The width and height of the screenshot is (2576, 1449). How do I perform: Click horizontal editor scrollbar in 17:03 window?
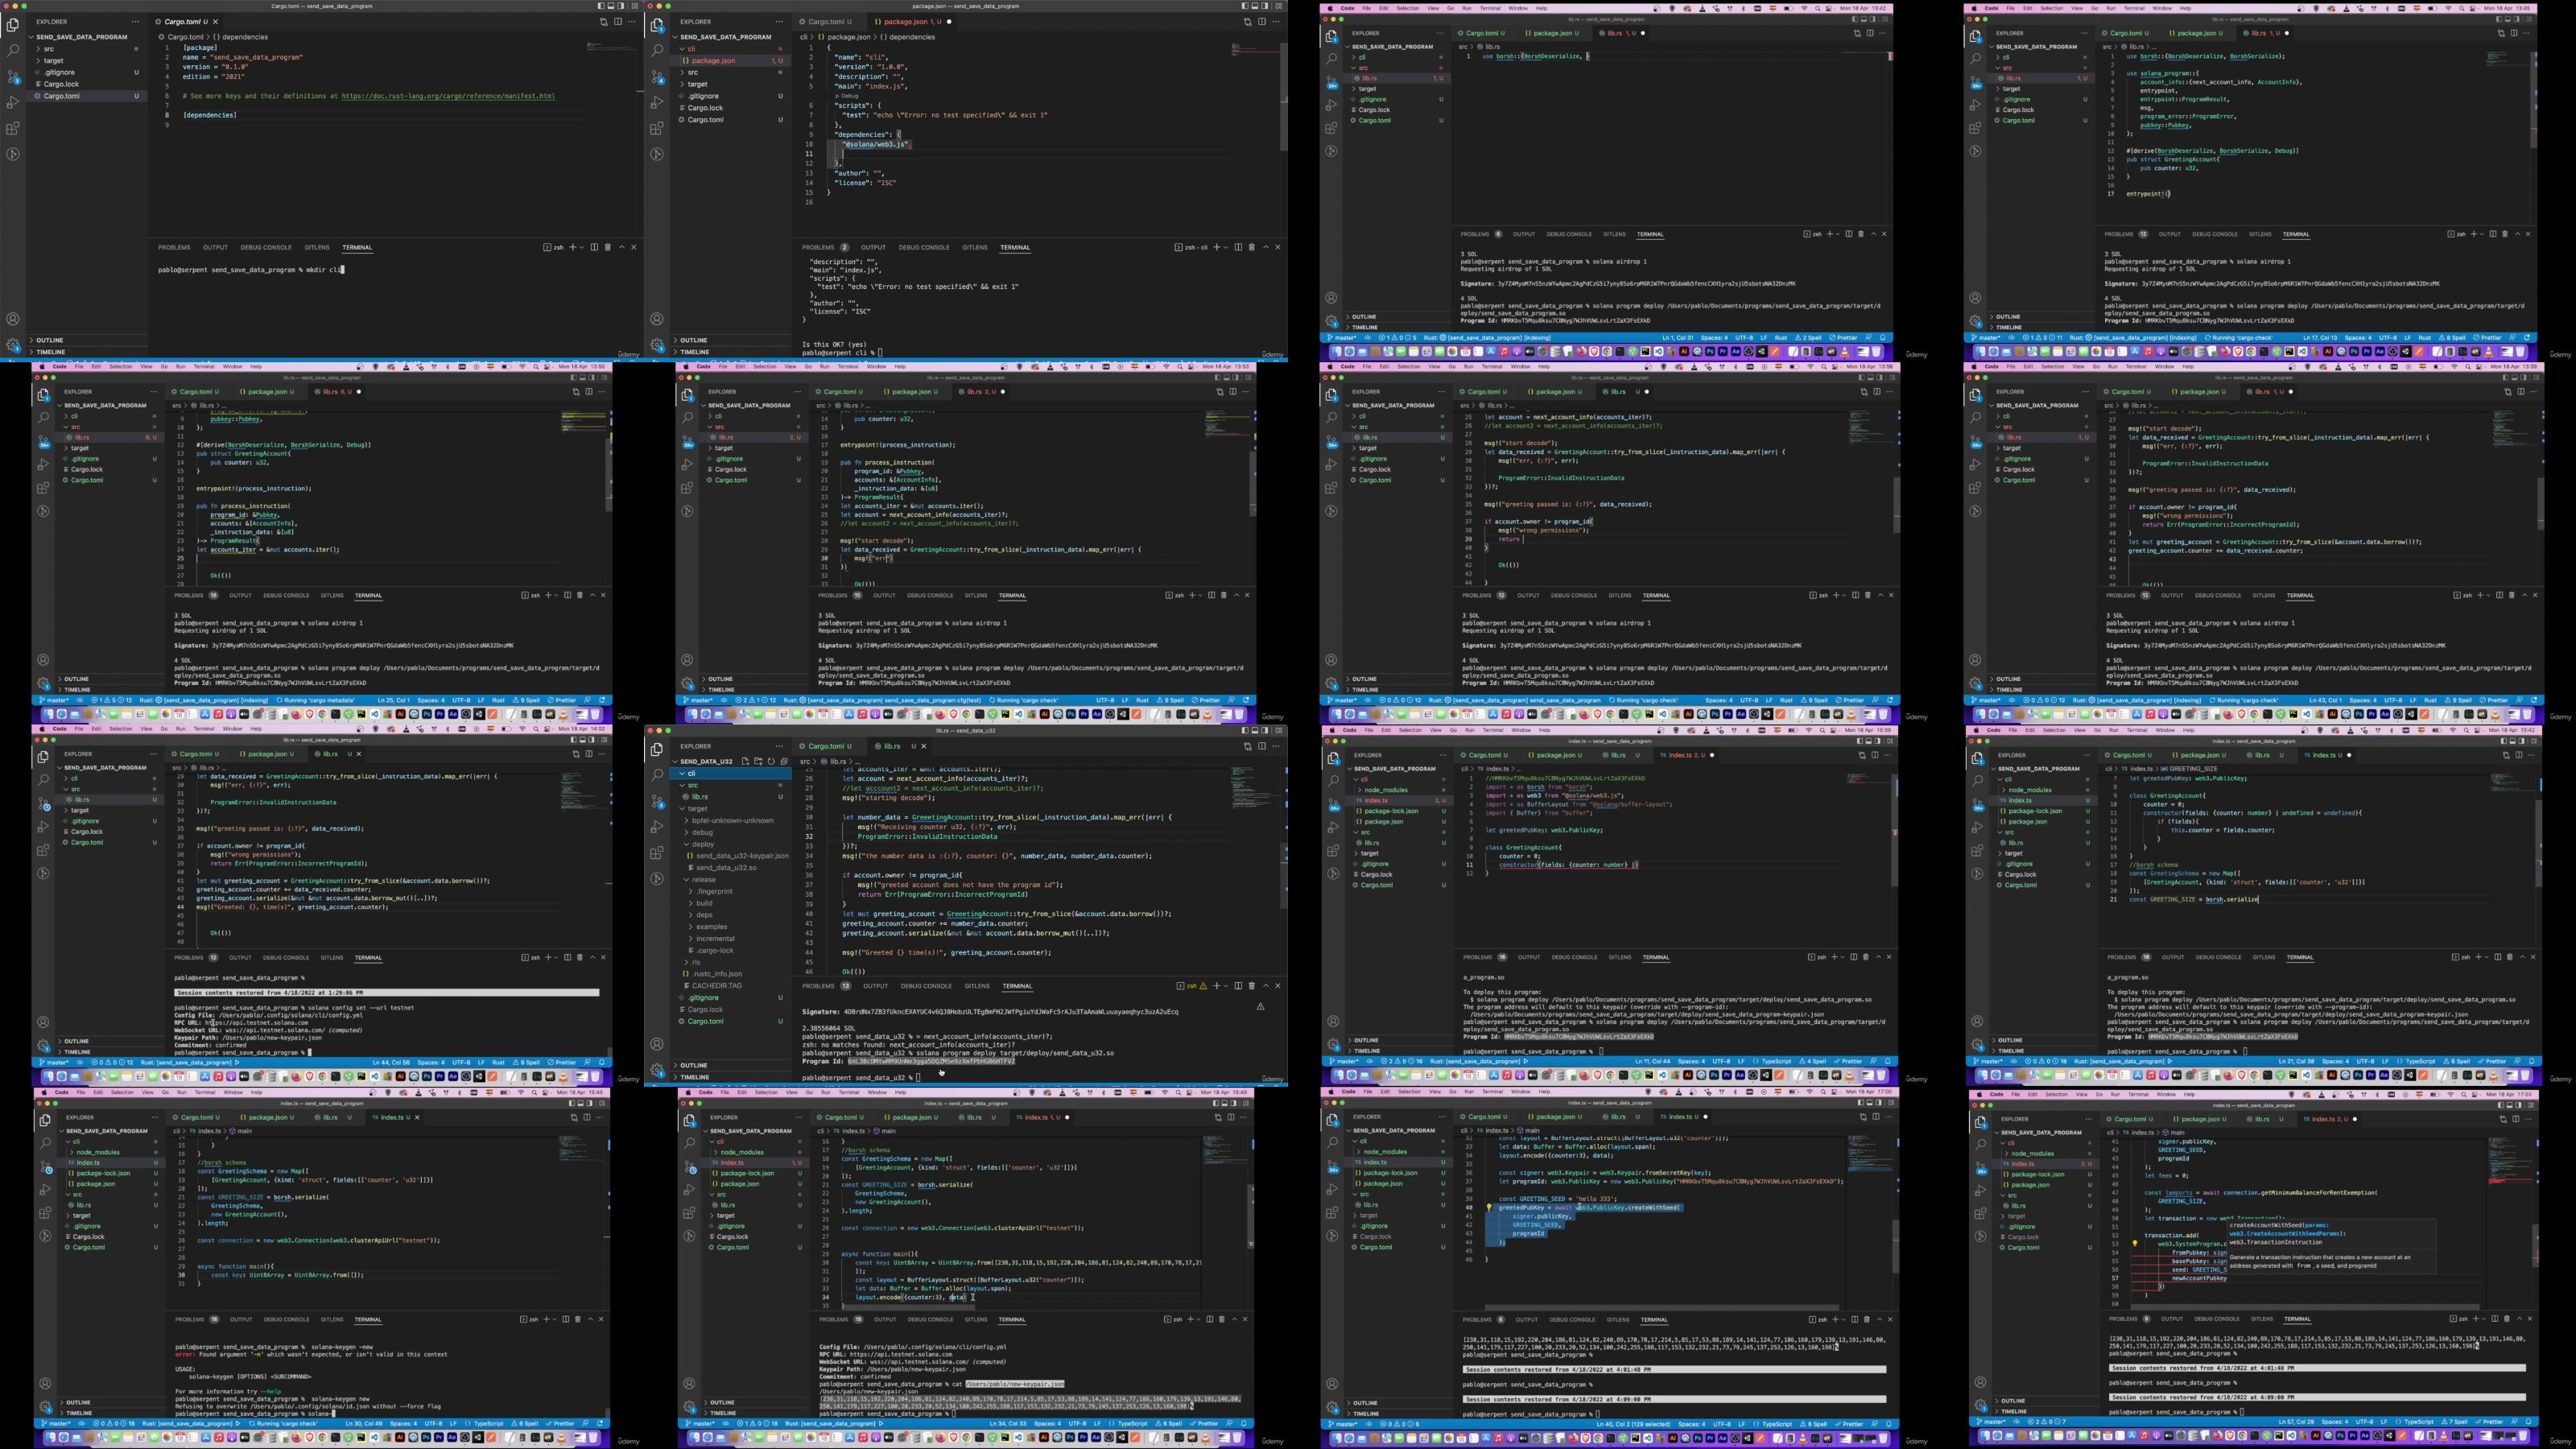[2306, 1307]
